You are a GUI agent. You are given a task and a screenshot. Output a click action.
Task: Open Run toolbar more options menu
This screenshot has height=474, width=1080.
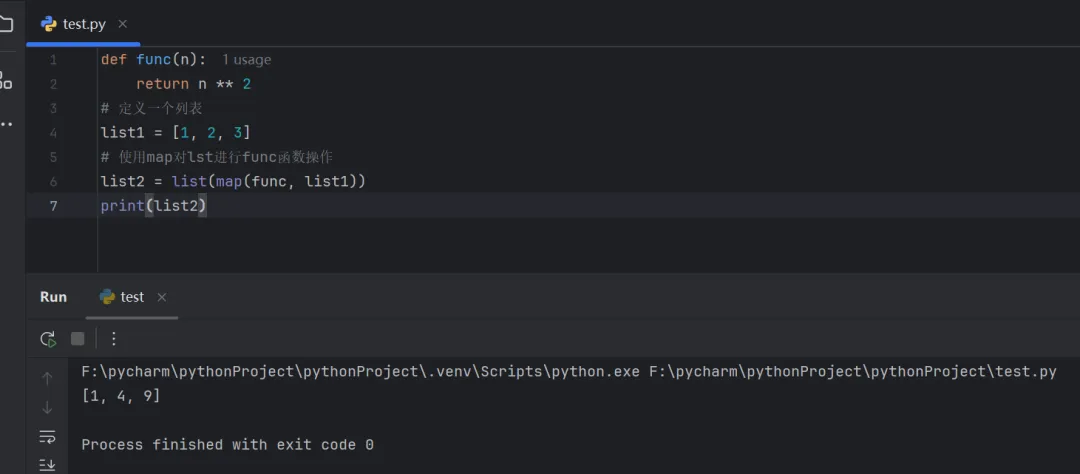click(x=114, y=339)
